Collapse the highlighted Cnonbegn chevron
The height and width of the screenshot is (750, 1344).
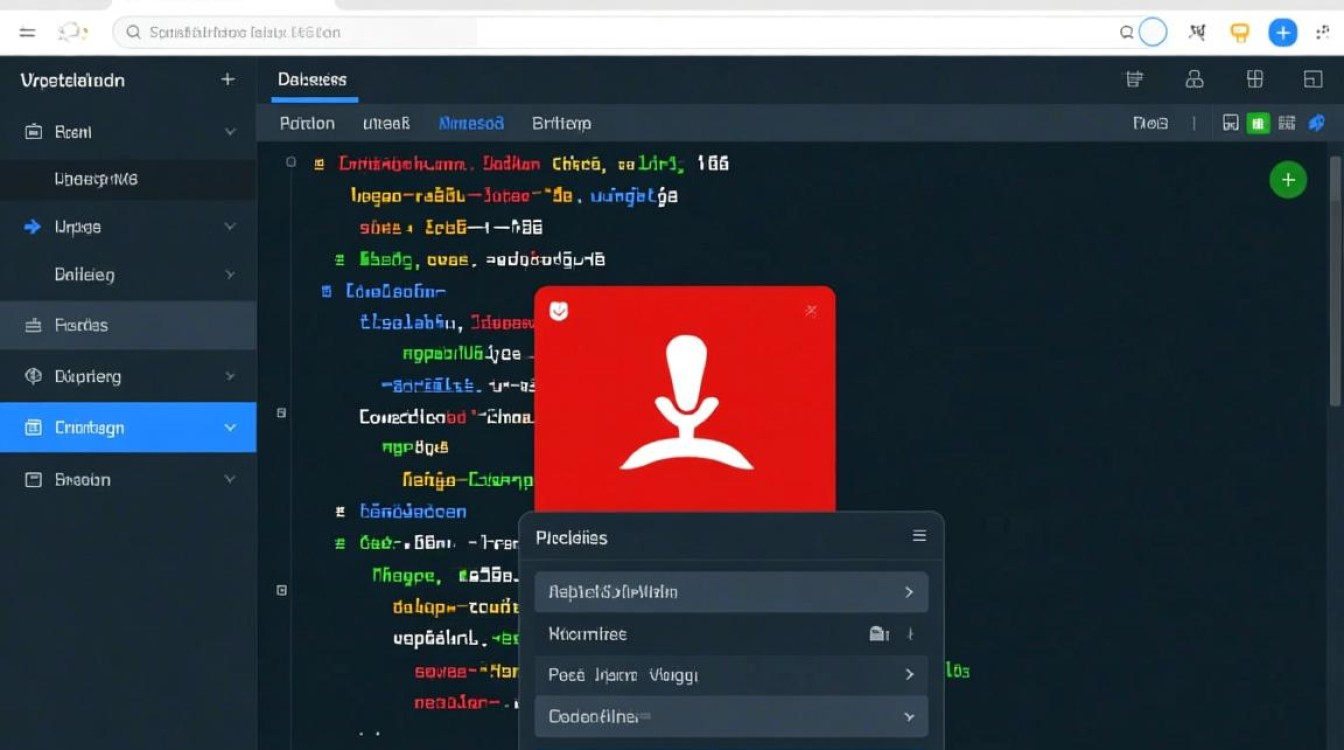tap(230, 428)
